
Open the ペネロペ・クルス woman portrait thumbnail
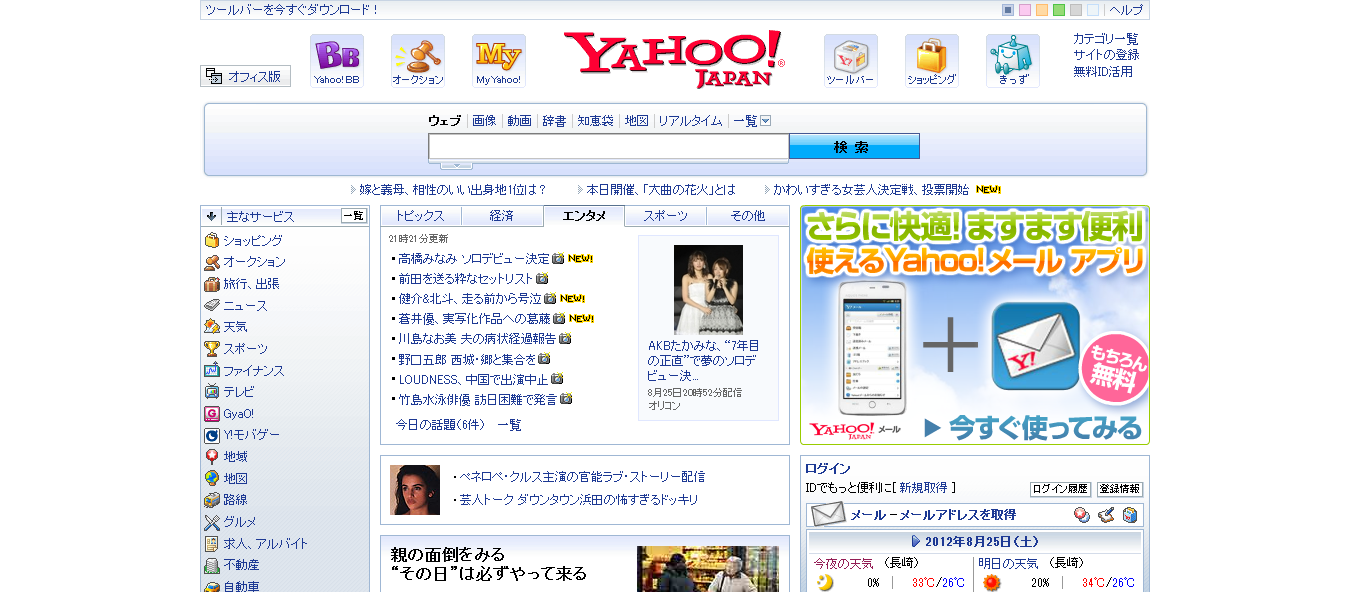pos(415,490)
